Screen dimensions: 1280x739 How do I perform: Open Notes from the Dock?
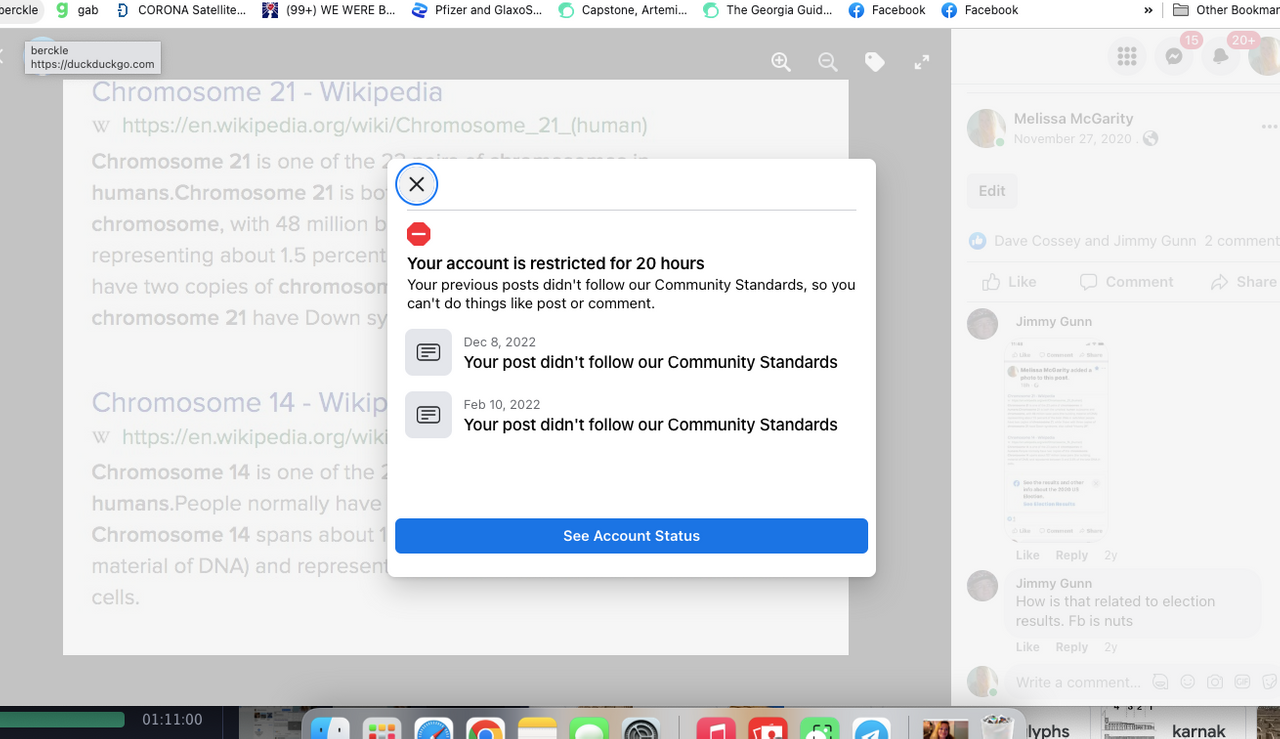[x=538, y=731]
